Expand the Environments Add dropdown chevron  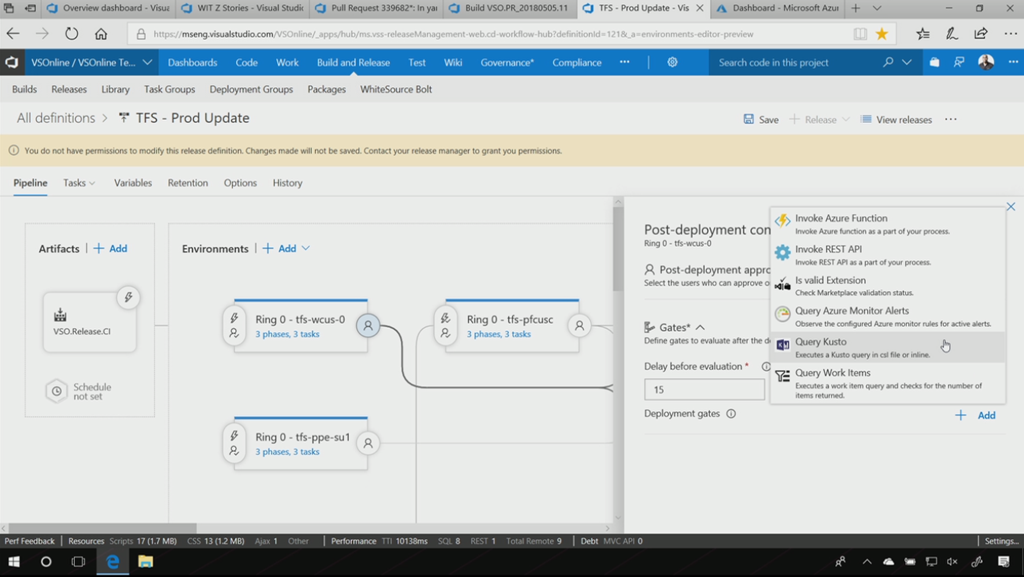click(306, 249)
